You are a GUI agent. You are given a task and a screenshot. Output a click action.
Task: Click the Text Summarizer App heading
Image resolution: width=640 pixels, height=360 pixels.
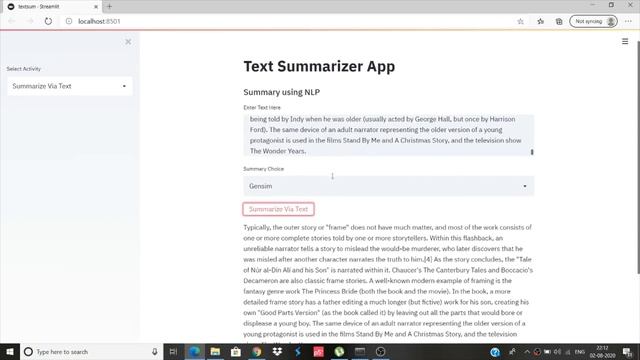[319, 66]
